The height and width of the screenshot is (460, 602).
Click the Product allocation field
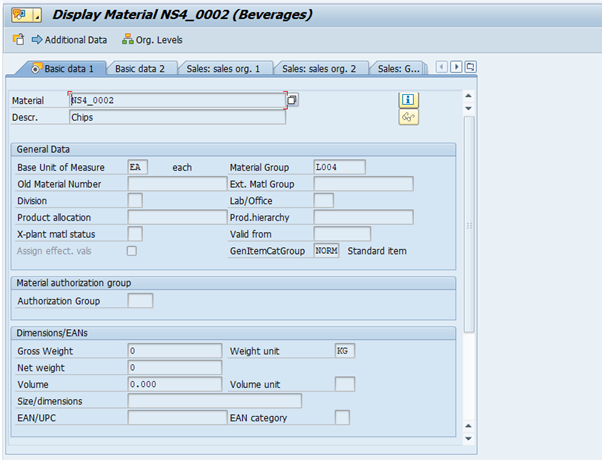(x=177, y=217)
